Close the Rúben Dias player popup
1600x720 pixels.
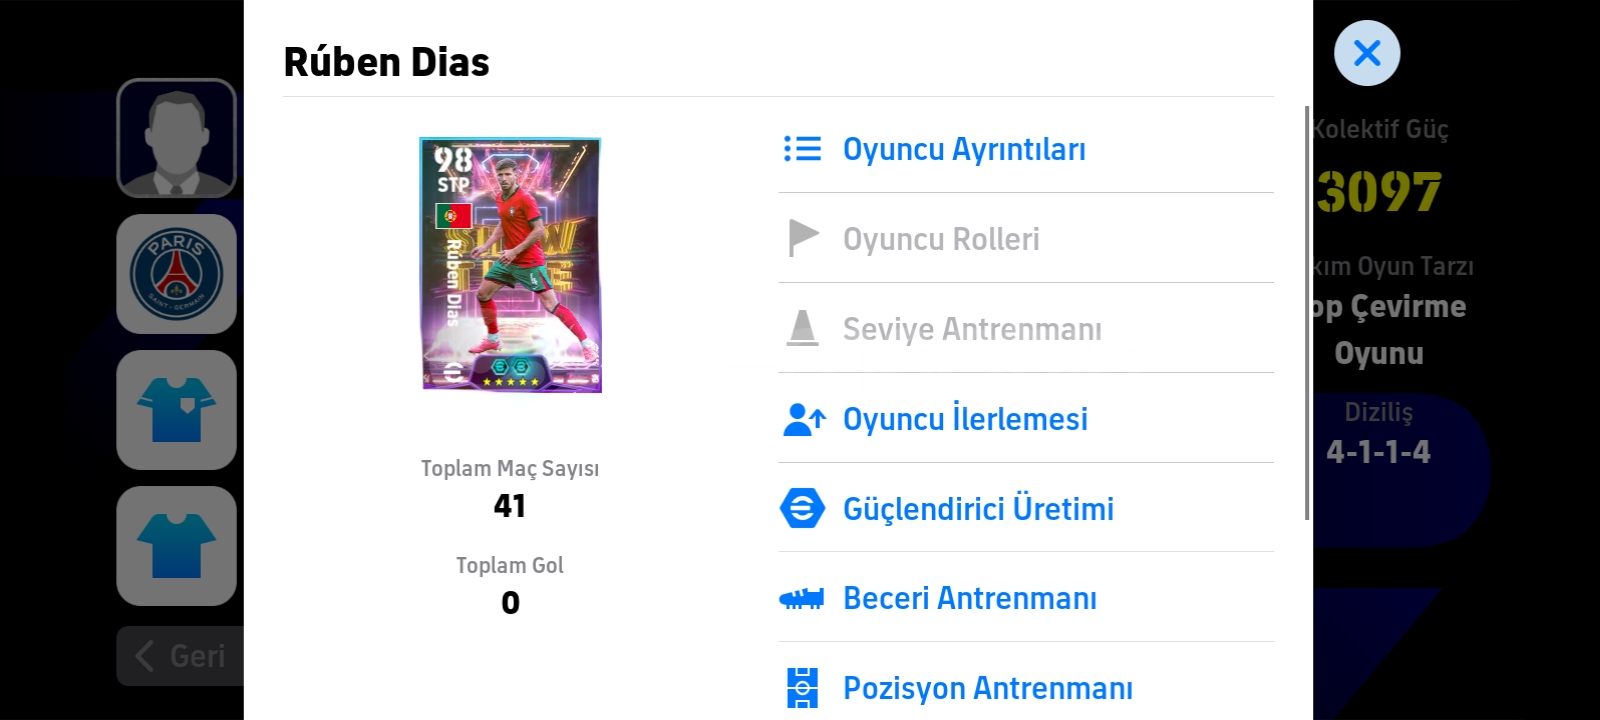pyautogui.click(x=1367, y=53)
